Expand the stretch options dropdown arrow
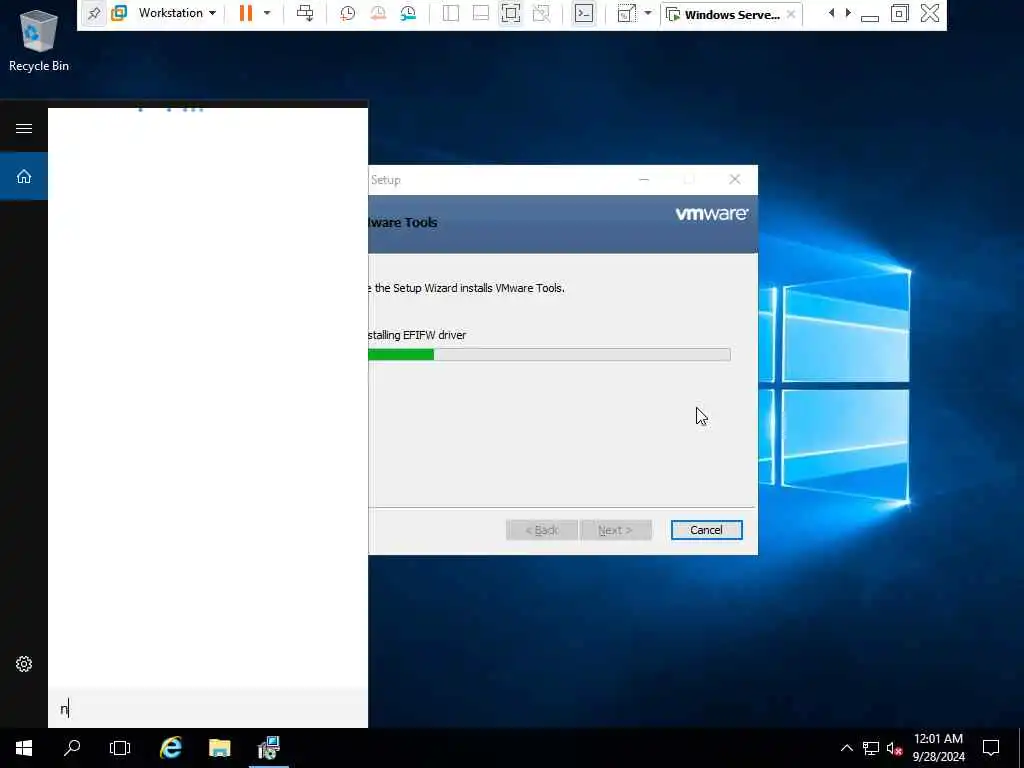Viewport: 1024px width, 768px height. [647, 13]
